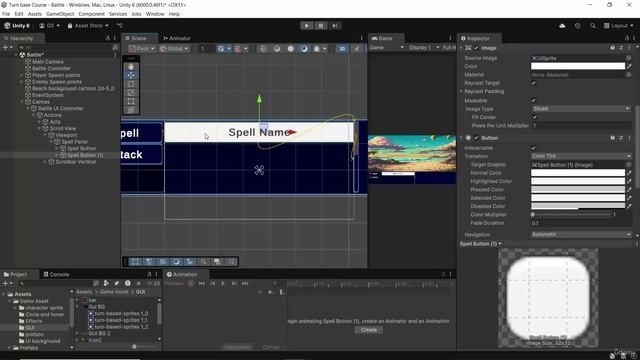Image resolution: width=640 pixels, height=360 pixels.
Task: Toggle Raycast Target checkbox
Action: (533, 83)
